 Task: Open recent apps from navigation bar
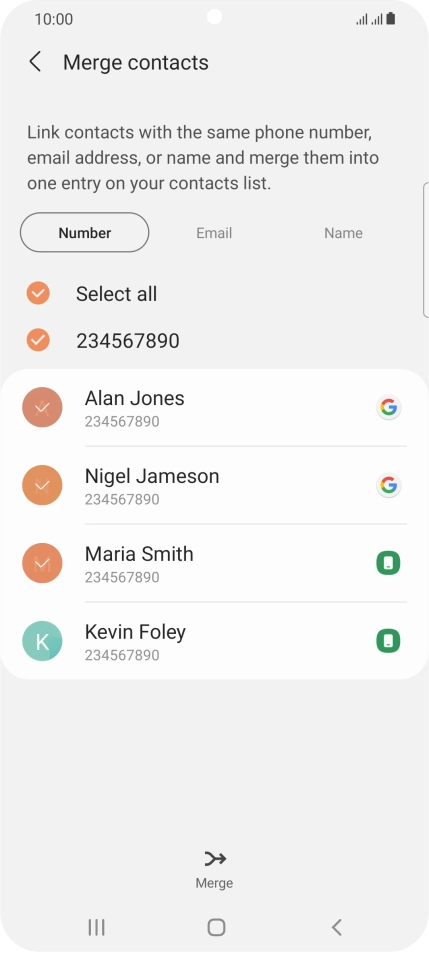[96, 927]
